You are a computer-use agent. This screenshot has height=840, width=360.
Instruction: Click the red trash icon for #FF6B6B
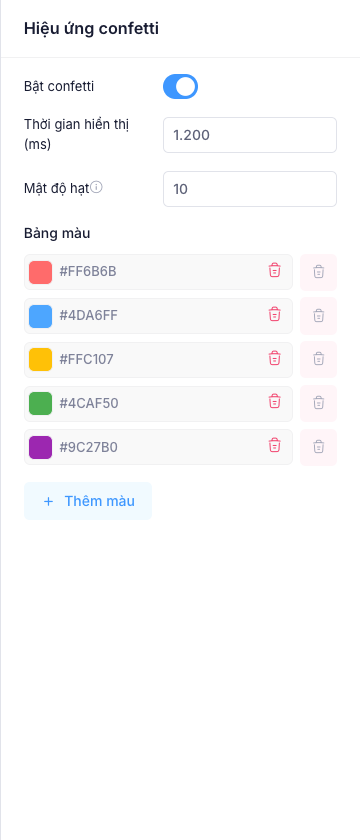[x=274, y=270]
